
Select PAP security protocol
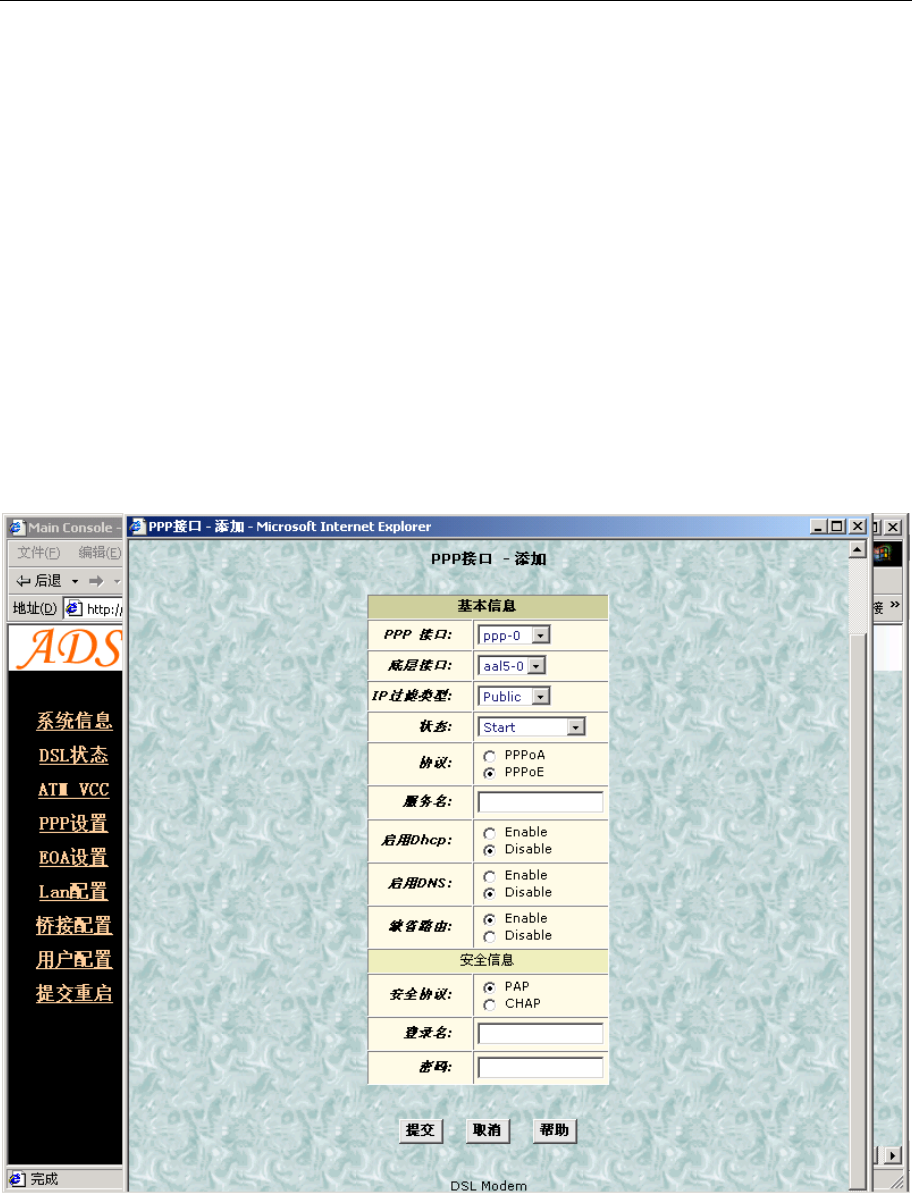[x=489, y=988]
